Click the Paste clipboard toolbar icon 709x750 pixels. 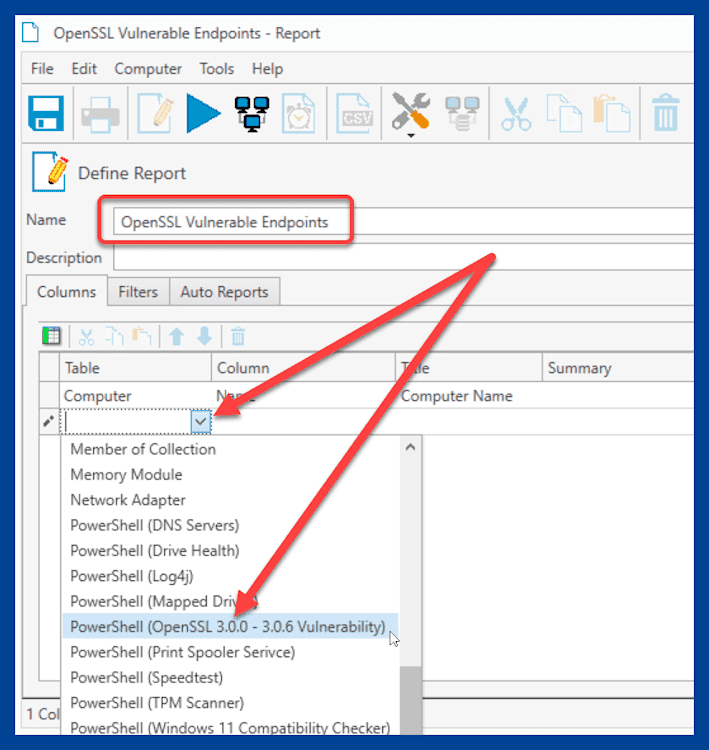(612, 113)
